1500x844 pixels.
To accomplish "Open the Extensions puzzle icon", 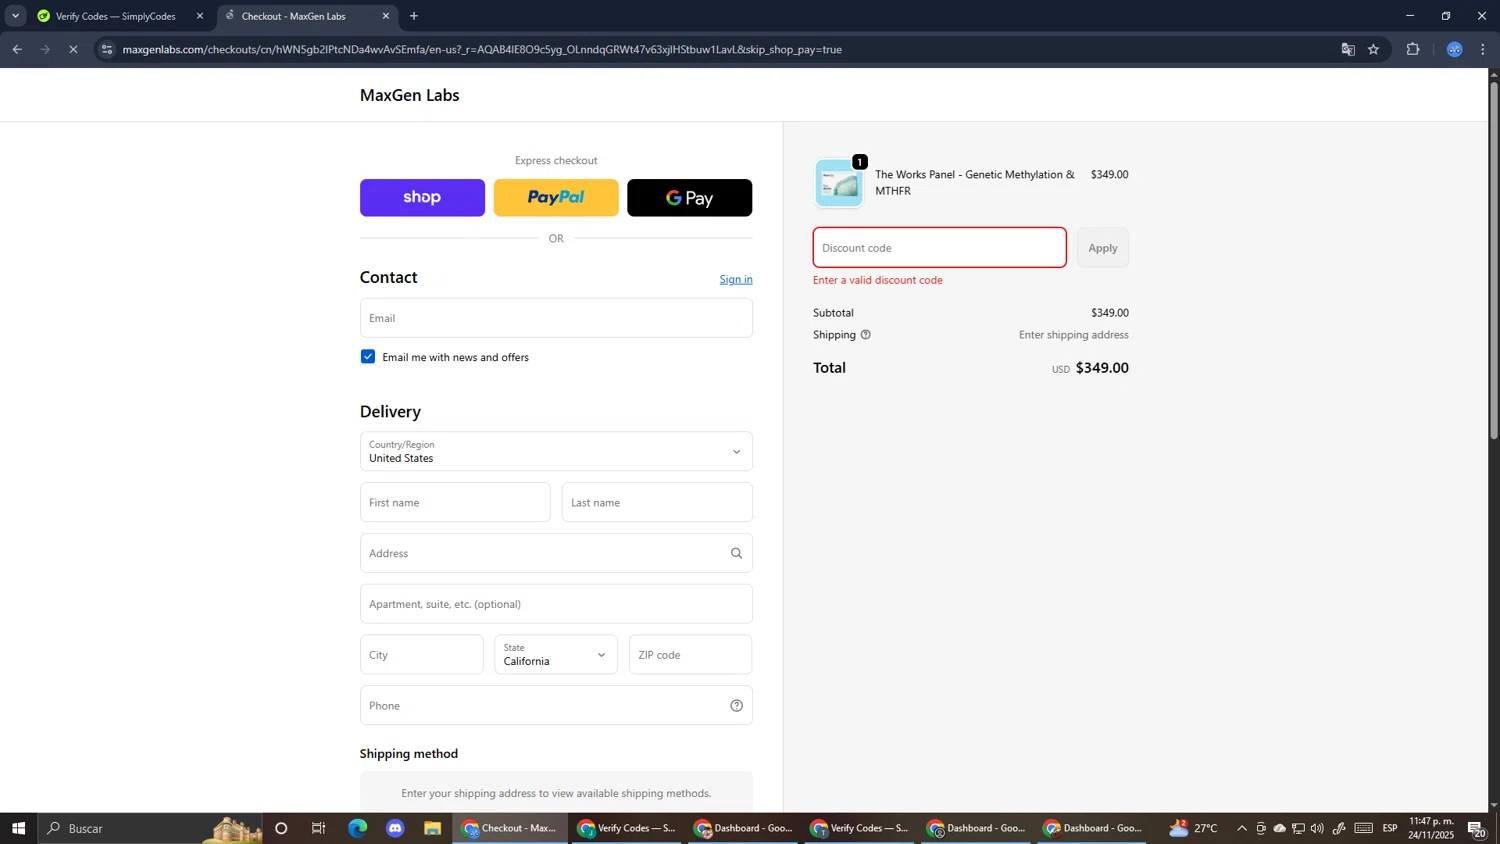I will point(1413,49).
